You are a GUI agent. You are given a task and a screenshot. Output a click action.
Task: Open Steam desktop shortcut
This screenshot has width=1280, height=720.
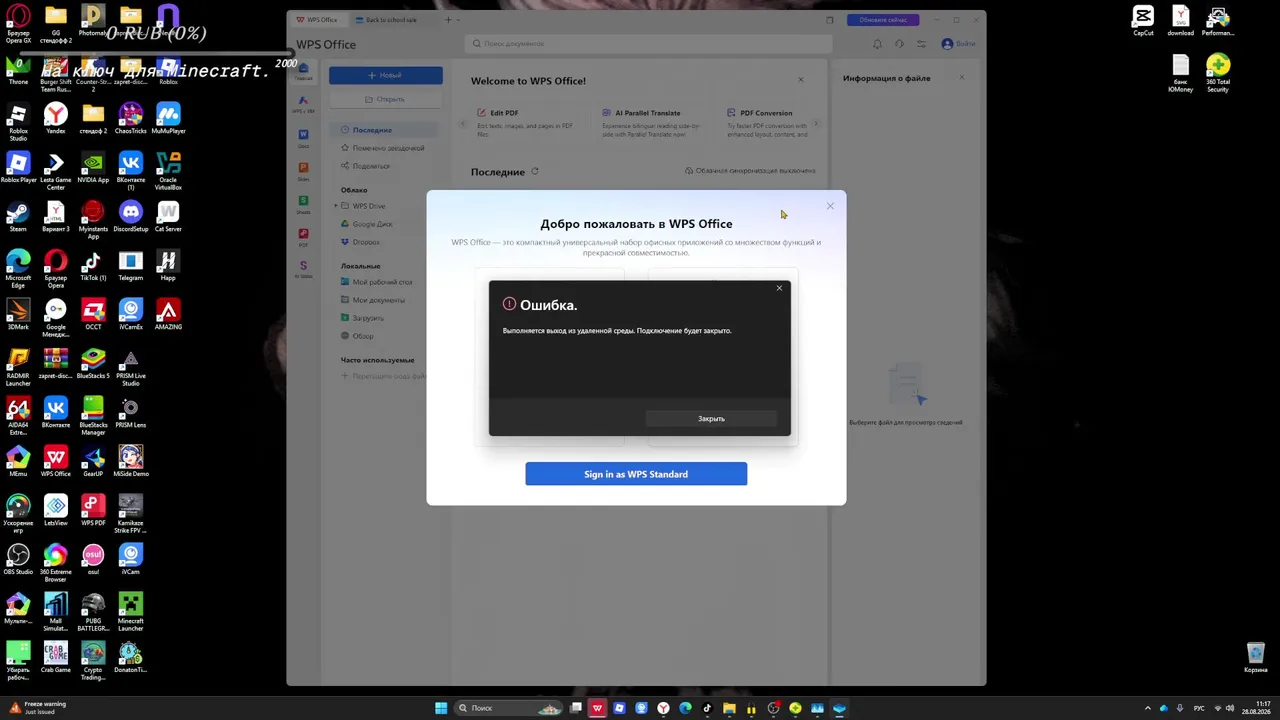click(x=18, y=217)
